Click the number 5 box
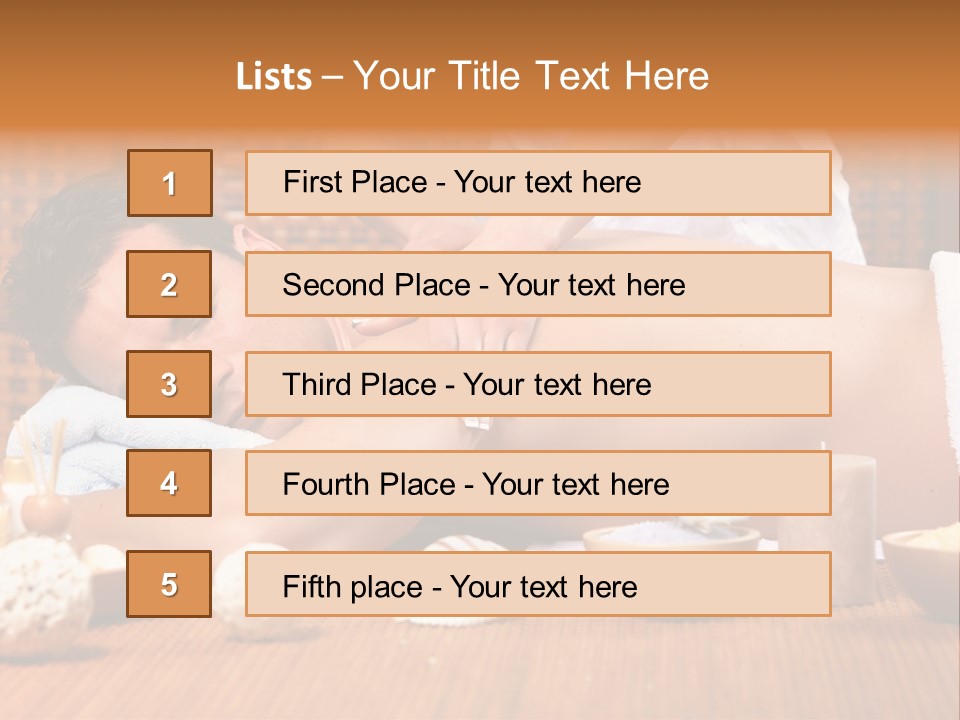 [169, 584]
